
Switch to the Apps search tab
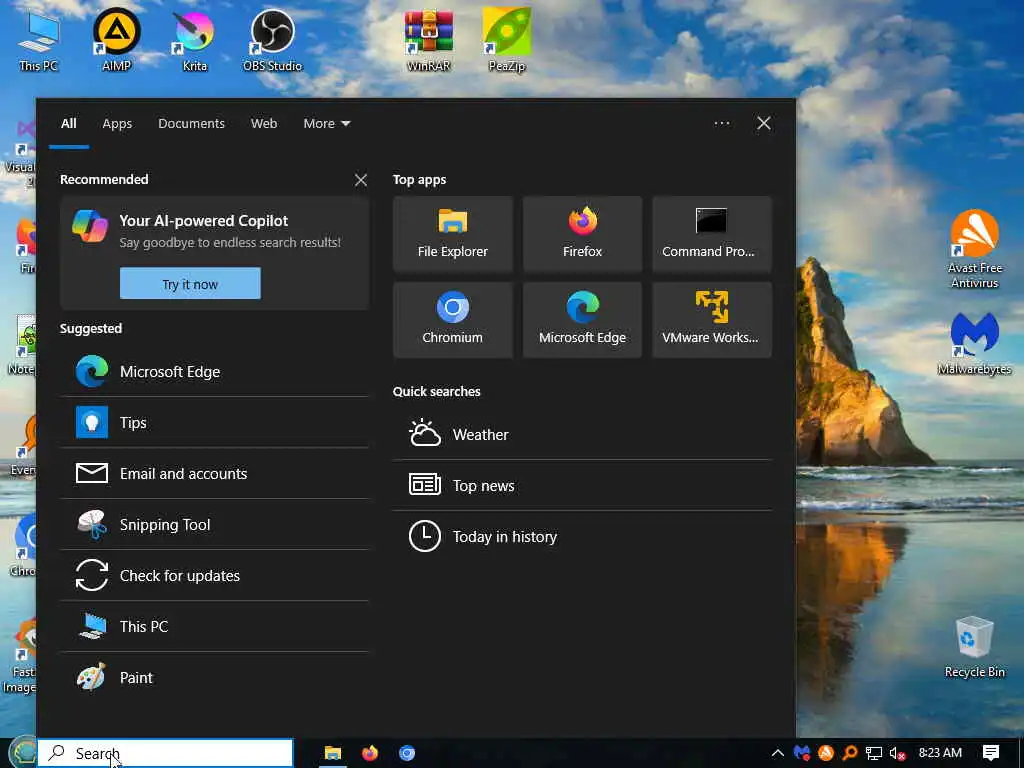pyautogui.click(x=117, y=123)
